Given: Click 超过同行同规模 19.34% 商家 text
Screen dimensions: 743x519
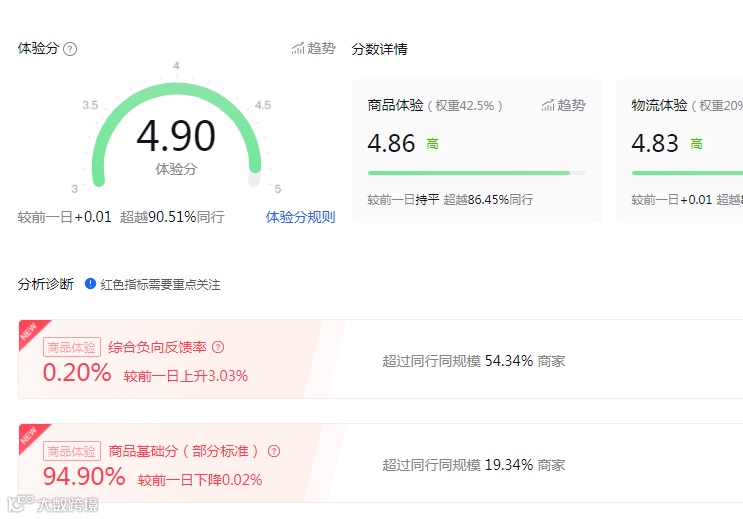Looking at the screenshot, I should tap(474, 465).
